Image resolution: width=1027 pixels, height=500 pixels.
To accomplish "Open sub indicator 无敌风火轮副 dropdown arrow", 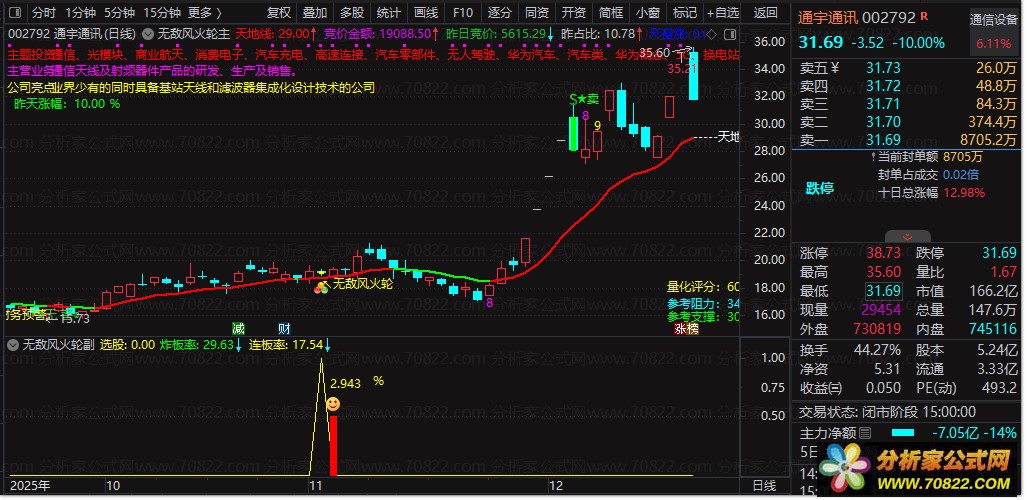I will [x=13, y=345].
